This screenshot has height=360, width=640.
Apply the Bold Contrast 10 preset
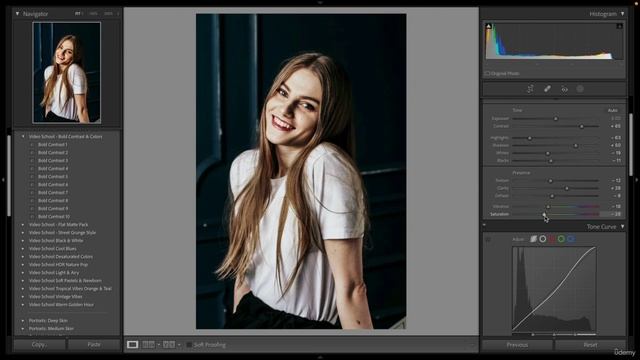click(x=54, y=216)
